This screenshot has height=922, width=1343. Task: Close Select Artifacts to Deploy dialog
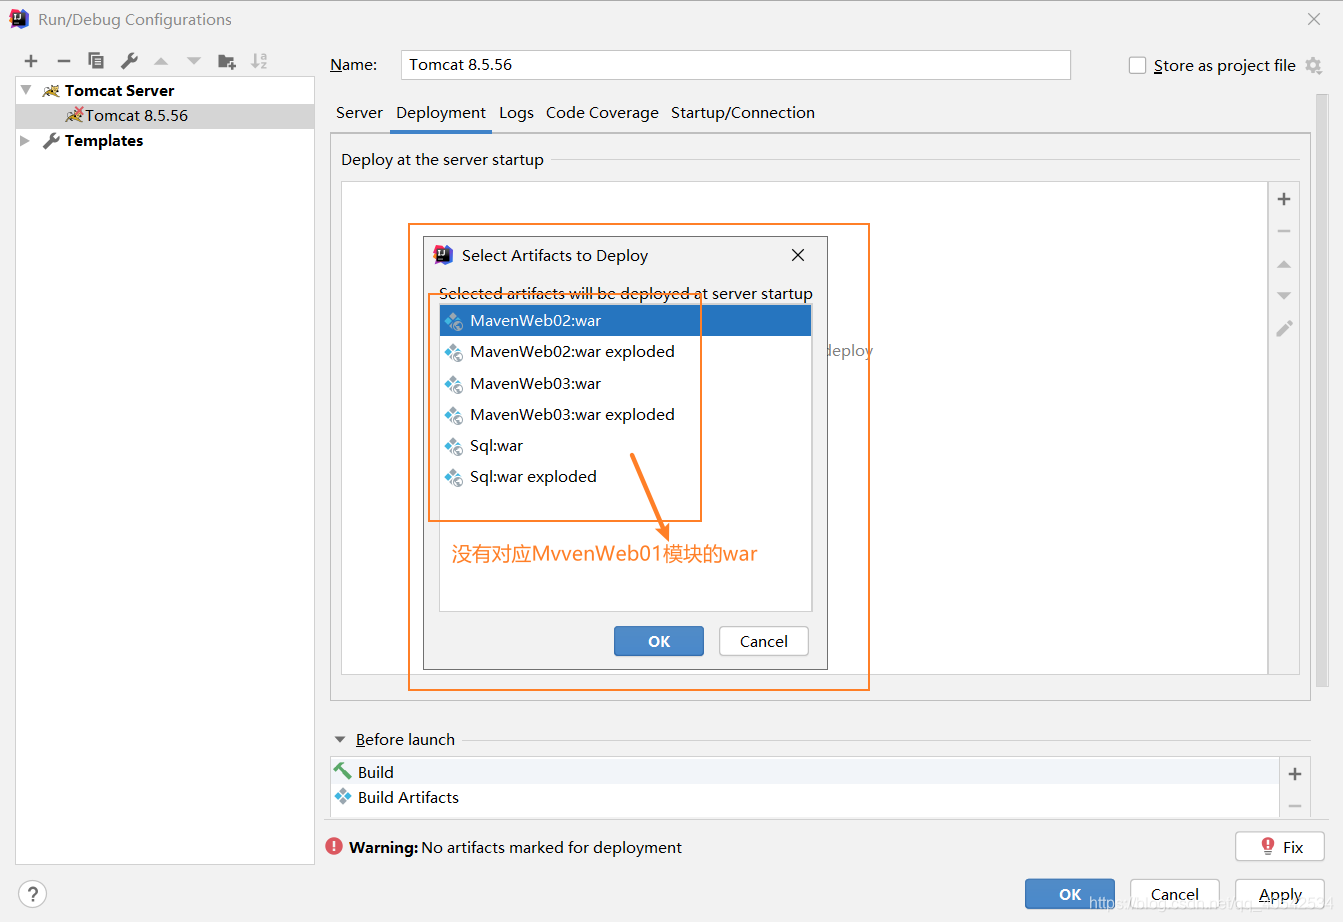point(798,255)
